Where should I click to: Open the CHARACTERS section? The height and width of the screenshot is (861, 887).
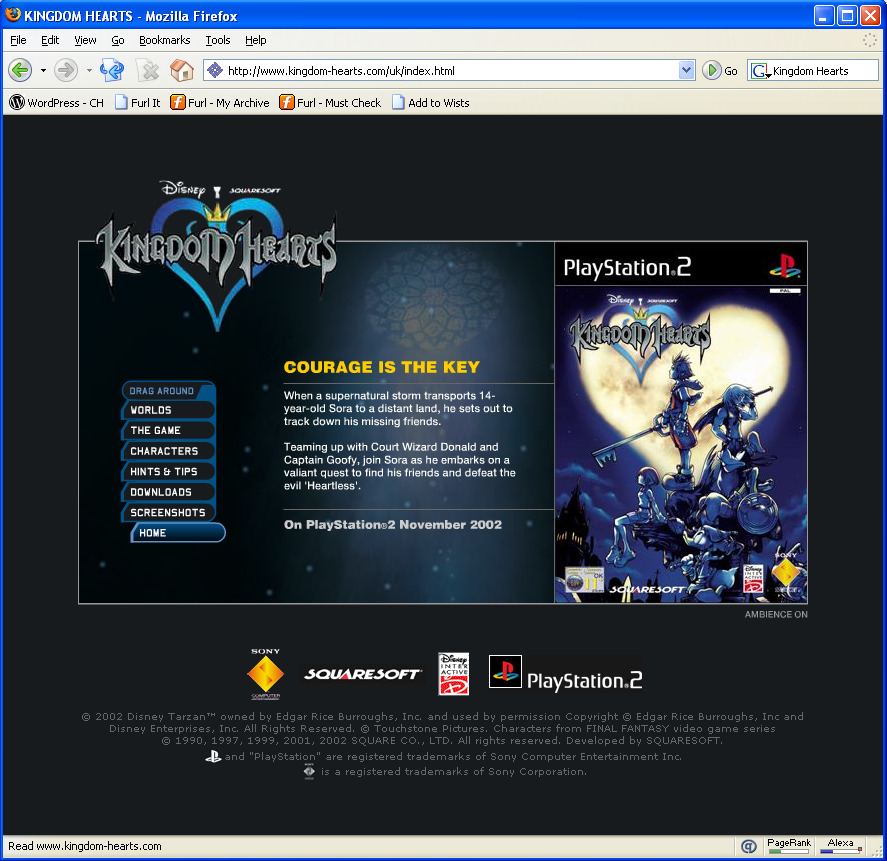point(168,451)
